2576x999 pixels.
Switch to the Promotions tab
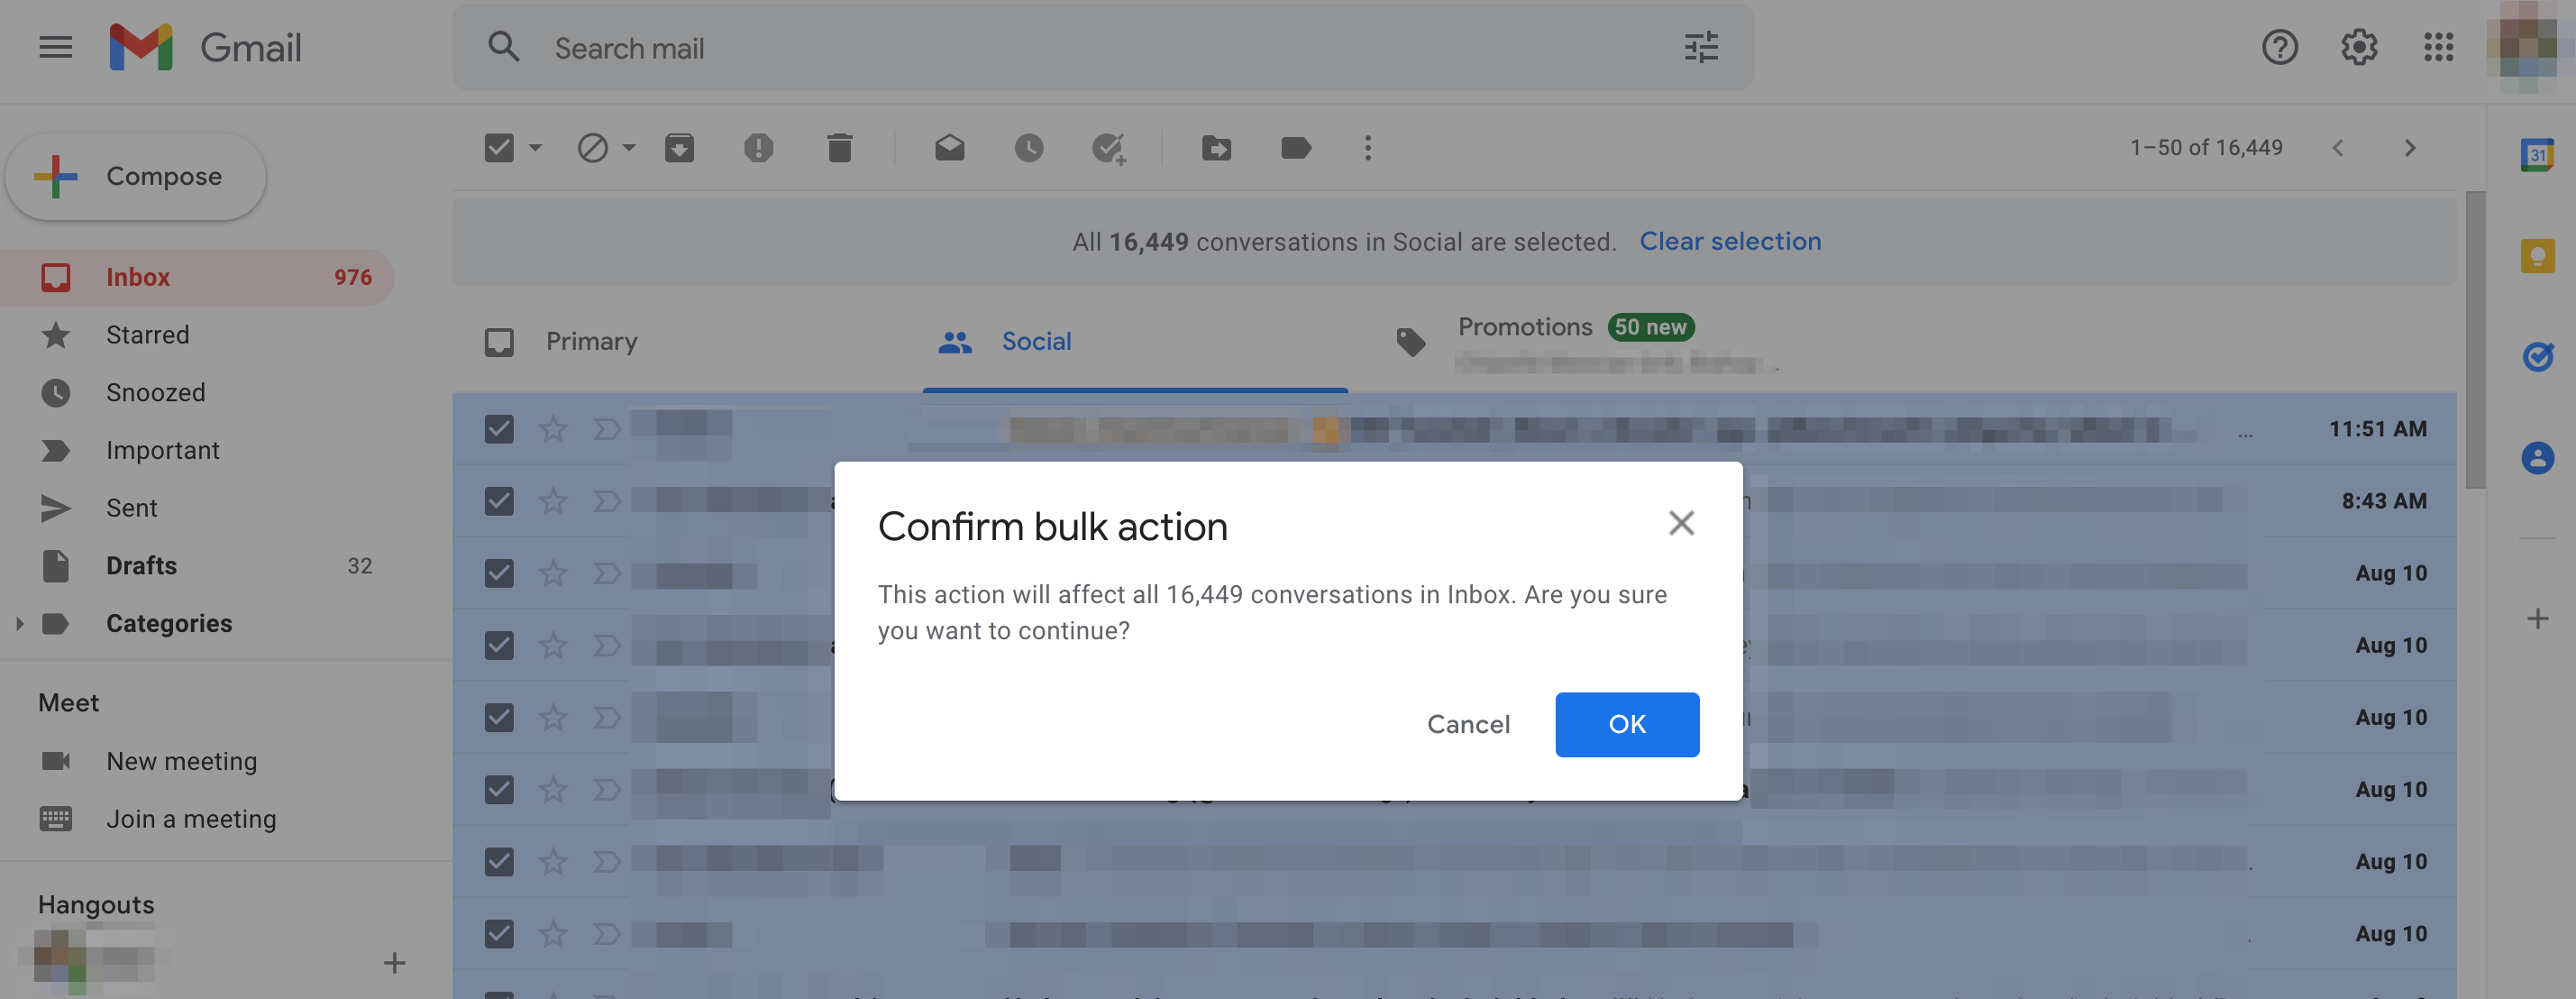click(1525, 327)
